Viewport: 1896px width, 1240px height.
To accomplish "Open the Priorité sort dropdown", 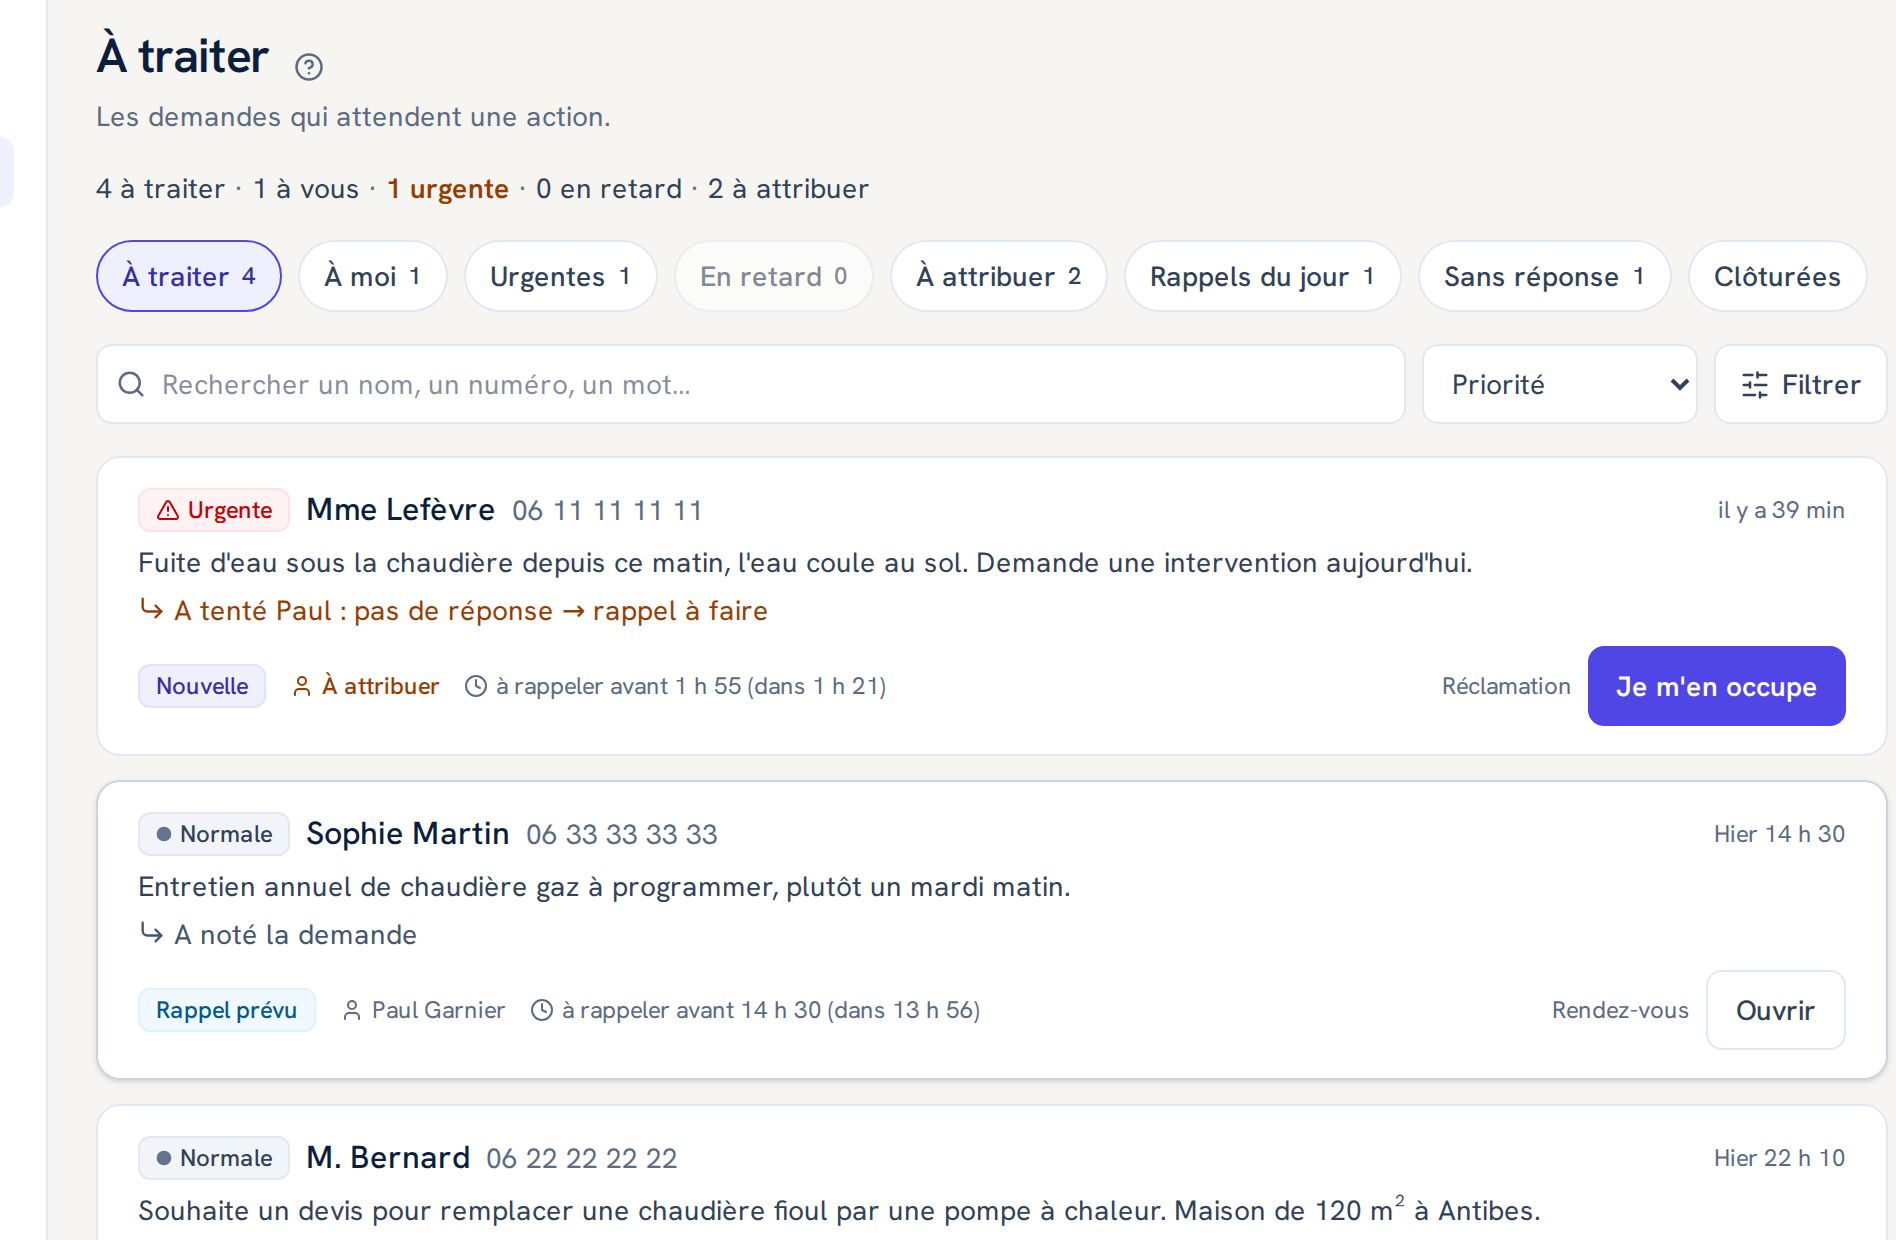I will coord(1559,384).
